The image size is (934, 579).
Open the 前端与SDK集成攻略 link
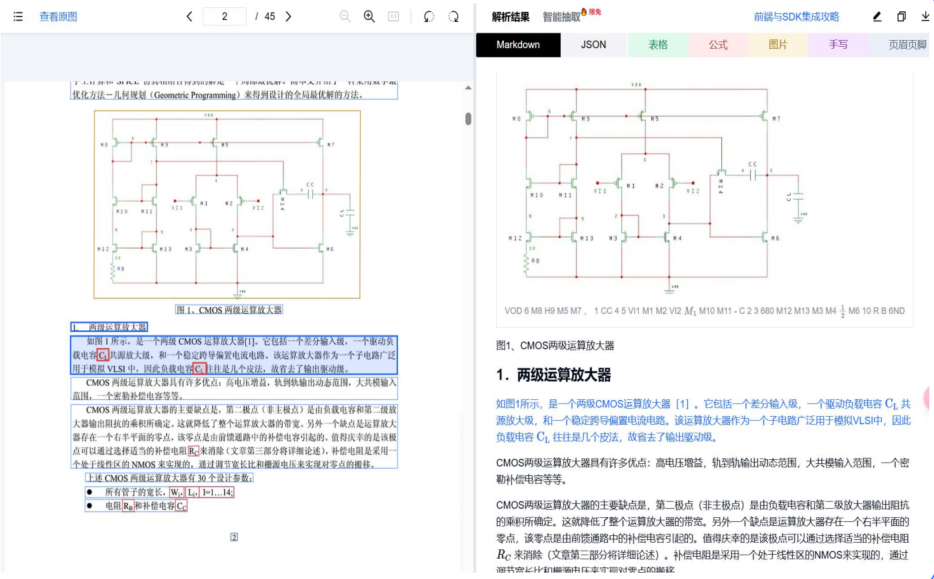(796, 17)
